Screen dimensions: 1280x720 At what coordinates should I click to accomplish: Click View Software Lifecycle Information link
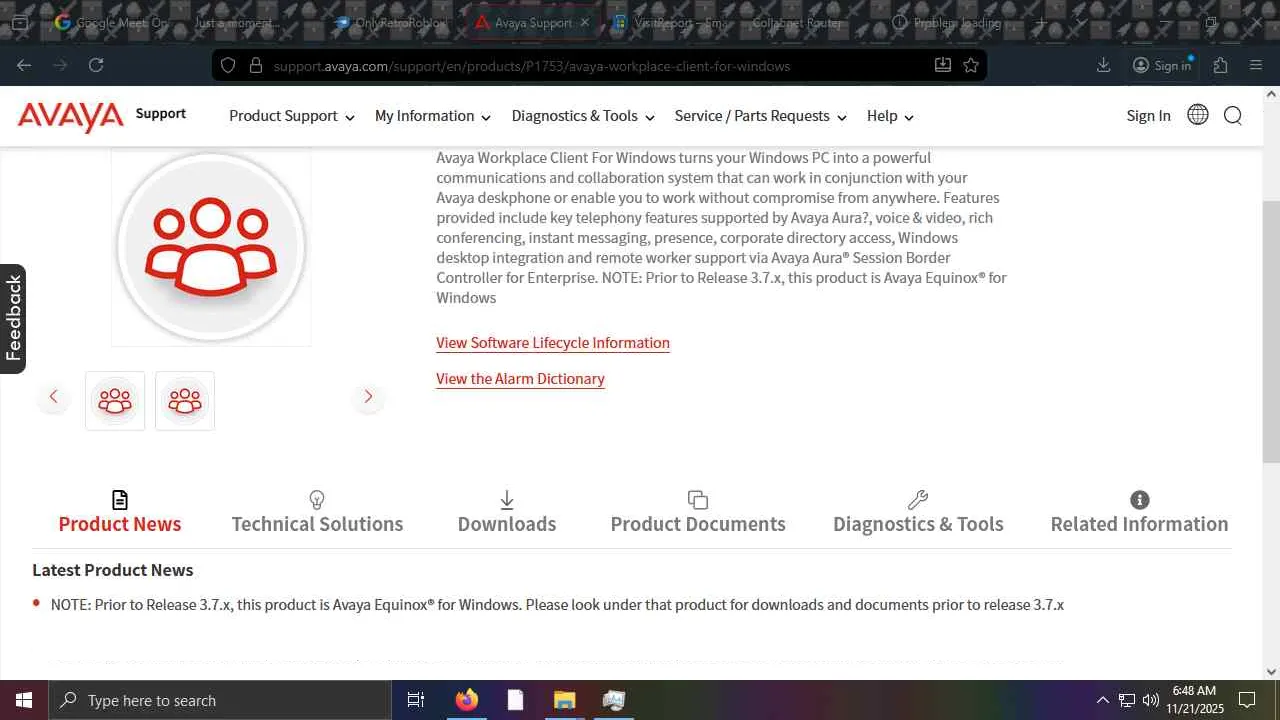pos(553,343)
